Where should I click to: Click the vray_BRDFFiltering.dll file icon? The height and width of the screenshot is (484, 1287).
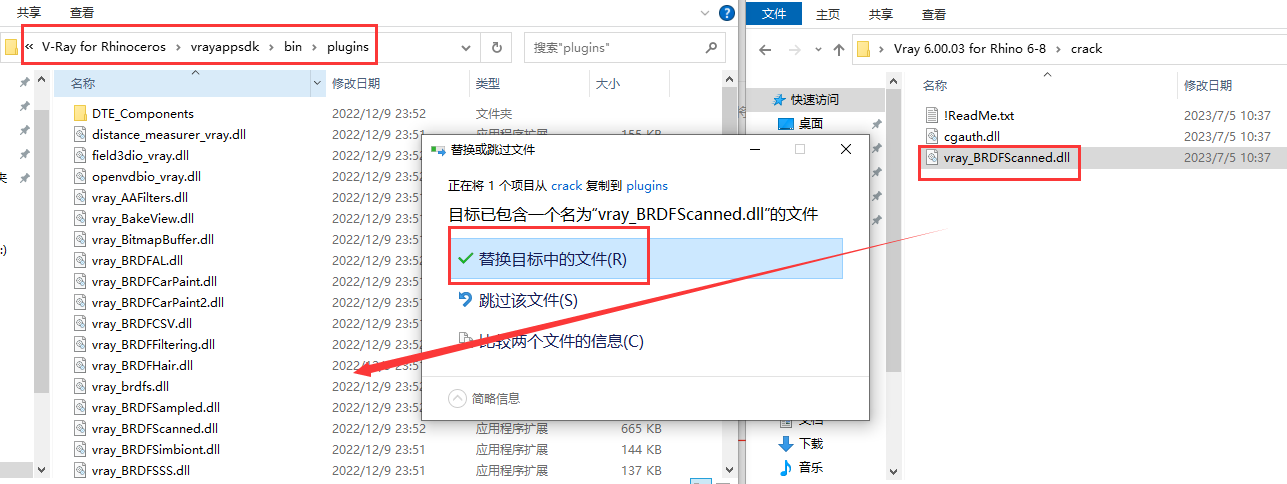pyautogui.click(x=82, y=344)
